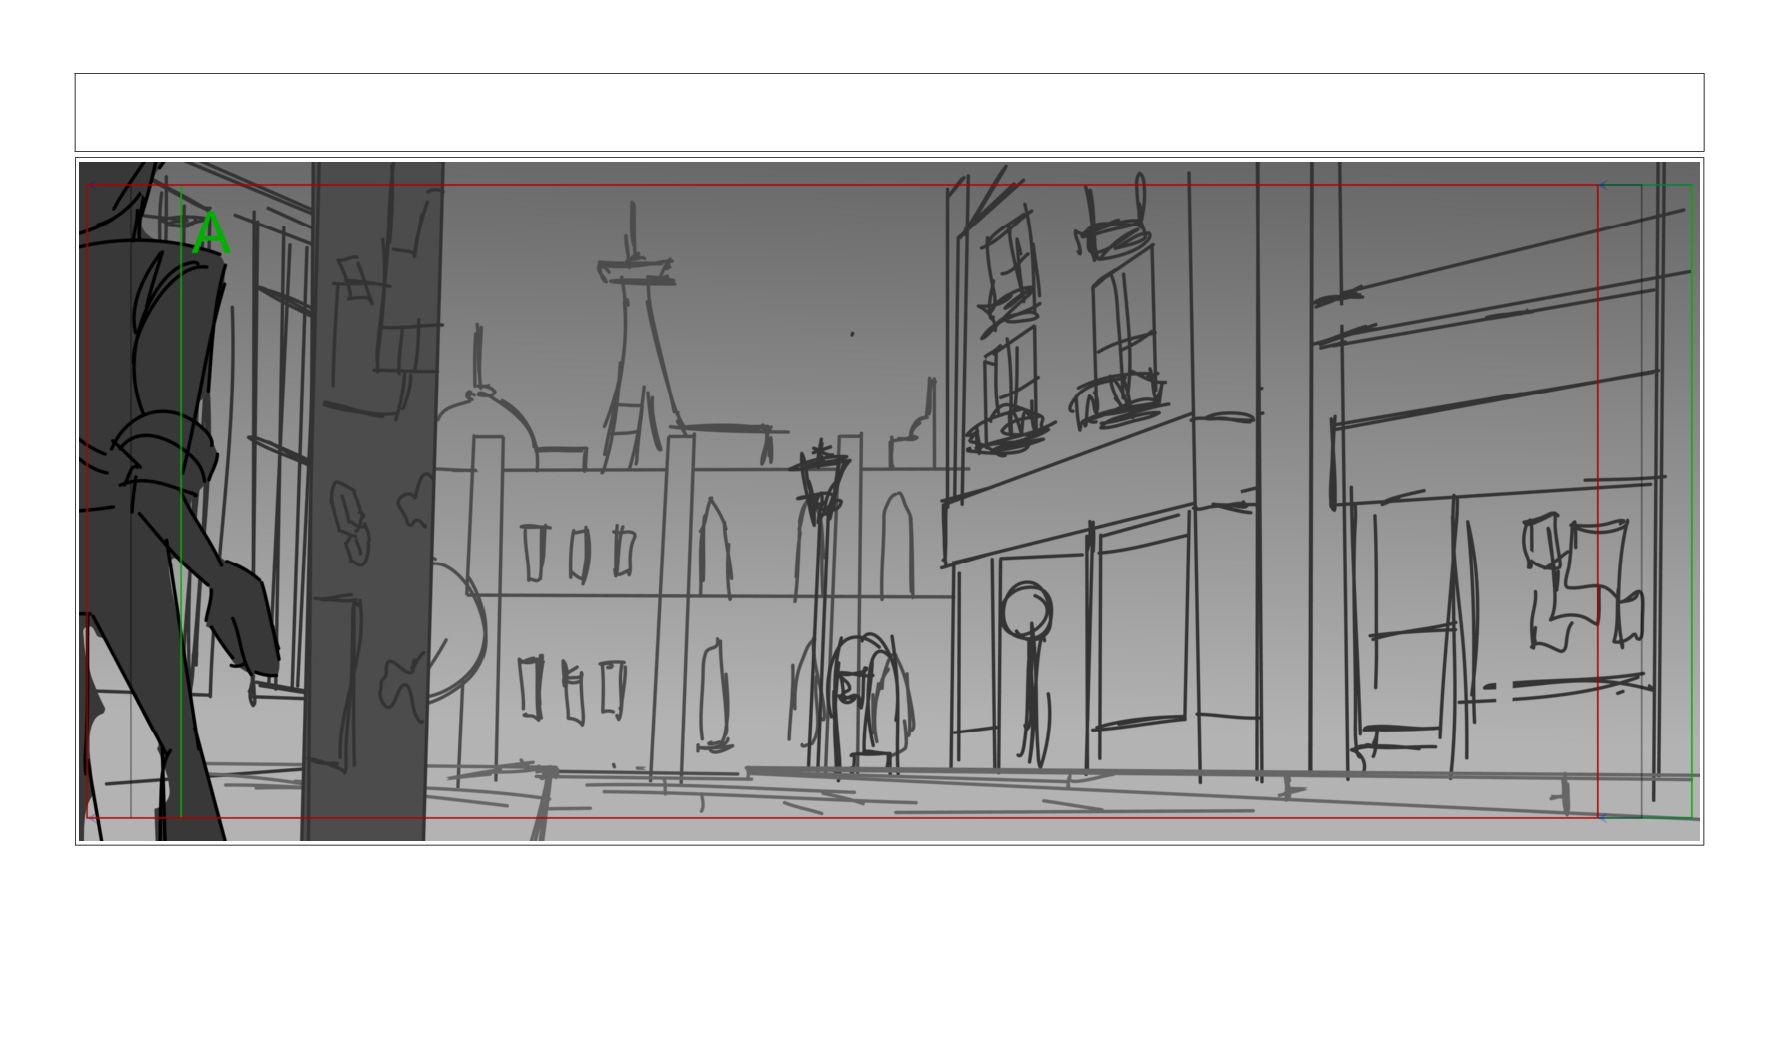1777x1040 pixels.
Task: Click the green camera keyframe label A
Action: click(x=211, y=234)
